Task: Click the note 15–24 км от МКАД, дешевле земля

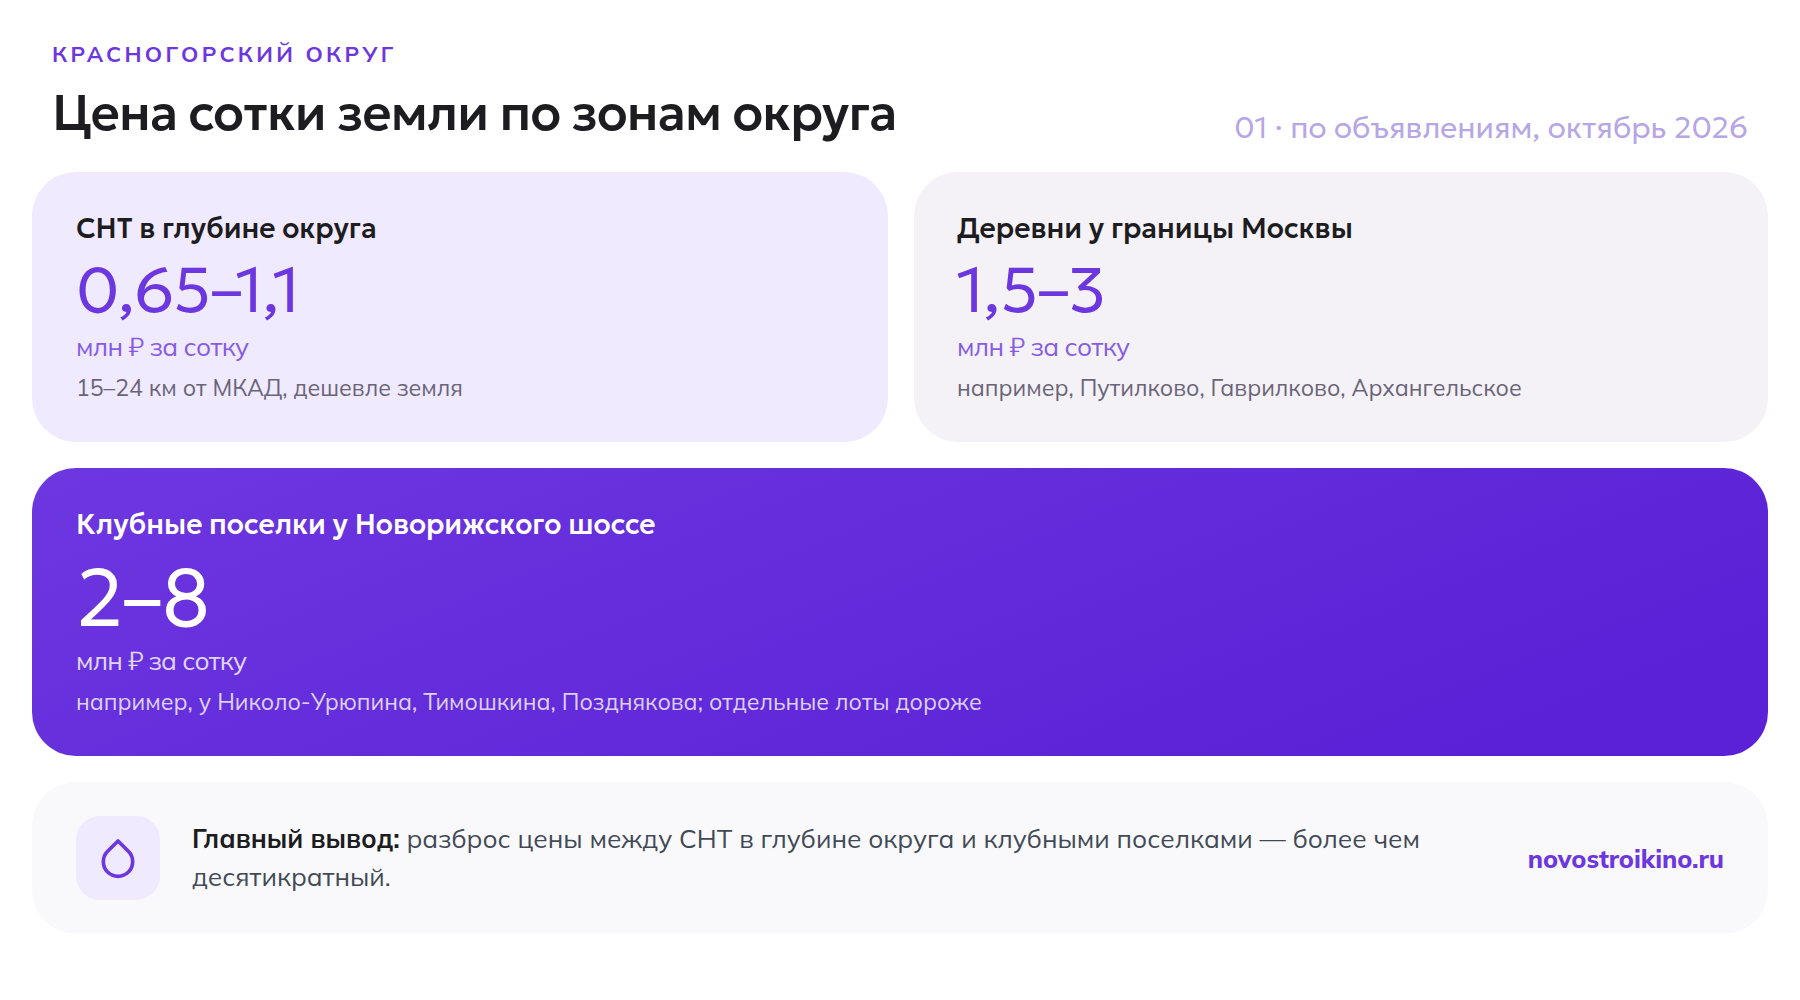Action: pos(269,388)
